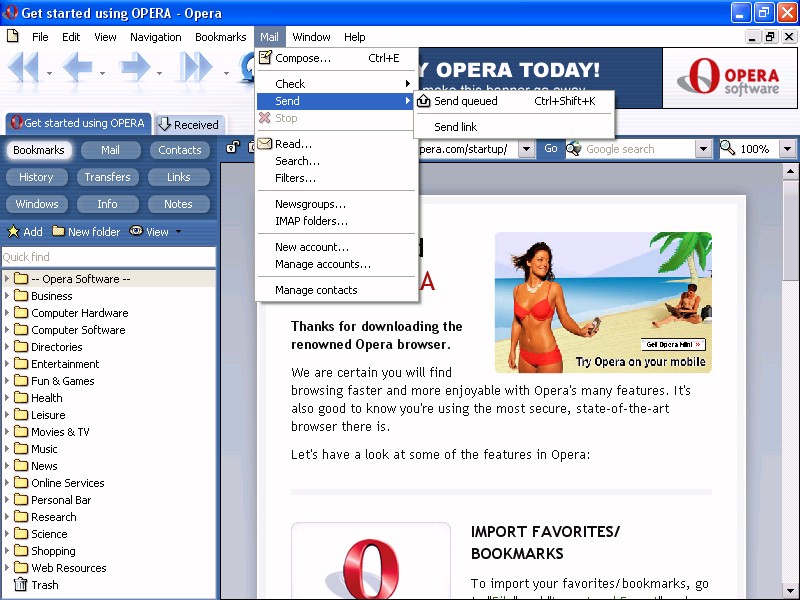The image size is (800, 600).
Task: Click the Rewind navigation arrow icon
Action: tap(24, 69)
